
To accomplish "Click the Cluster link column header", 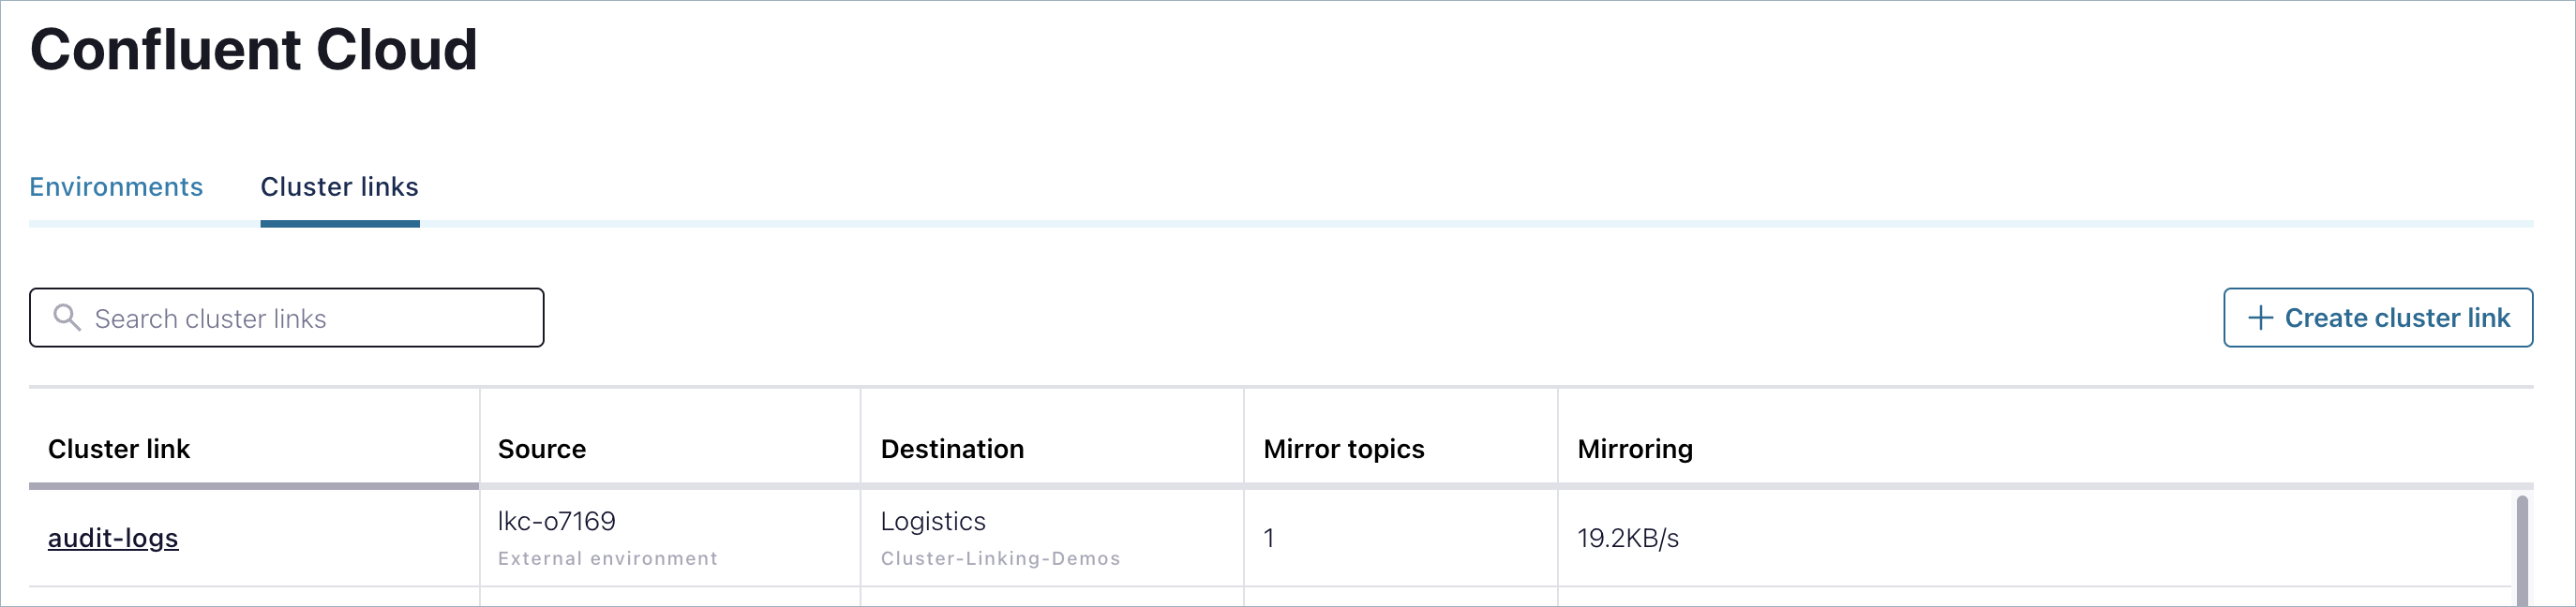I will click(x=119, y=449).
